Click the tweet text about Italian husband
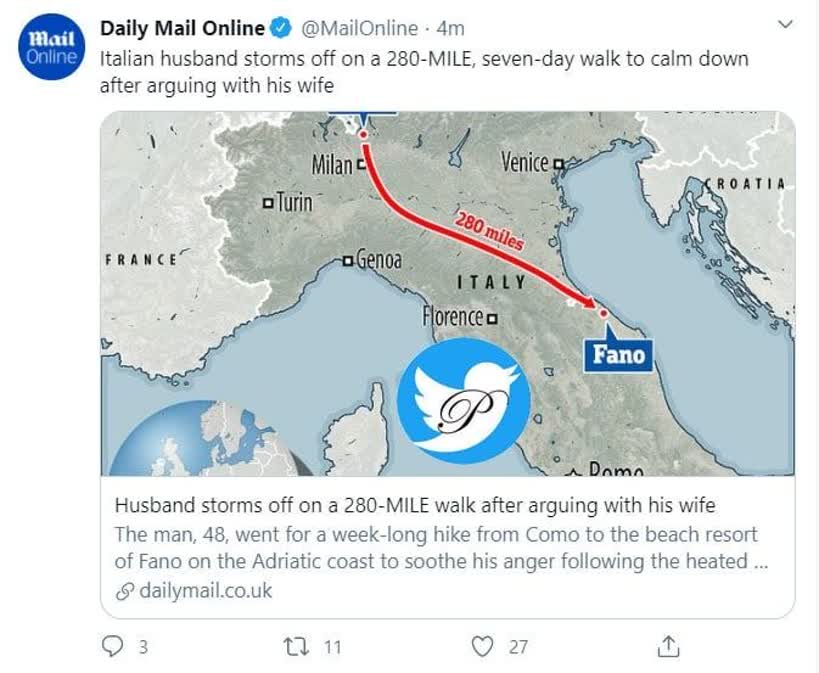The width and height of the screenshot is (819, 673). pyautogui.click(x=424, y=72)
